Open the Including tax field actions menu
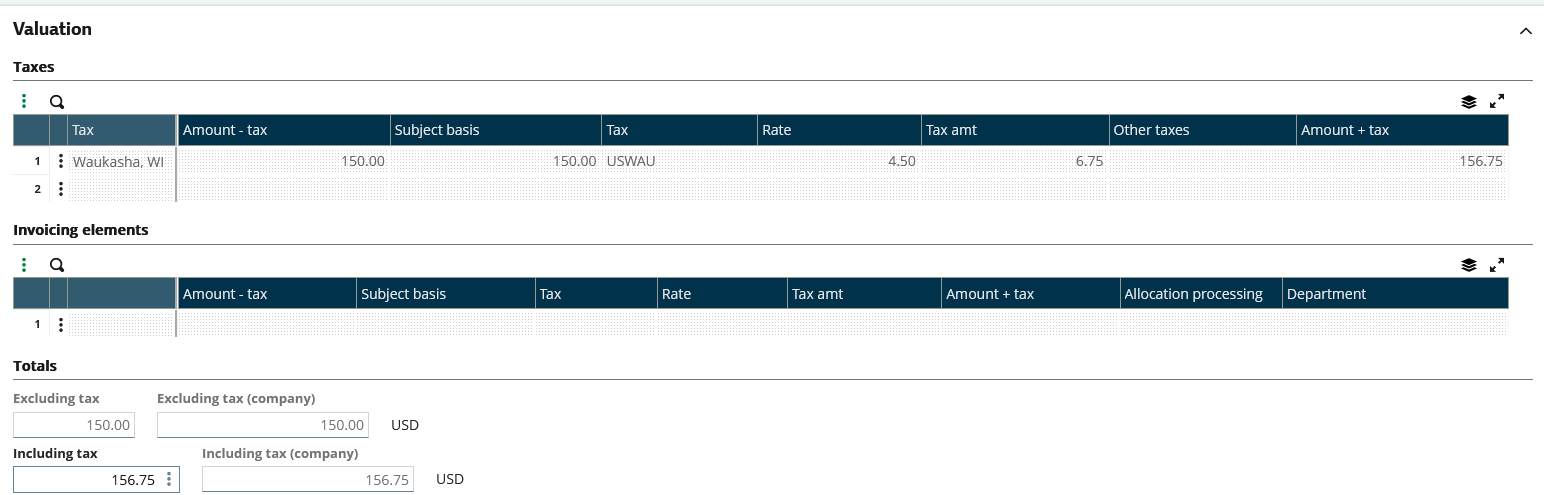The width and height of the screenshot is (1544, 495). point(169,480)
